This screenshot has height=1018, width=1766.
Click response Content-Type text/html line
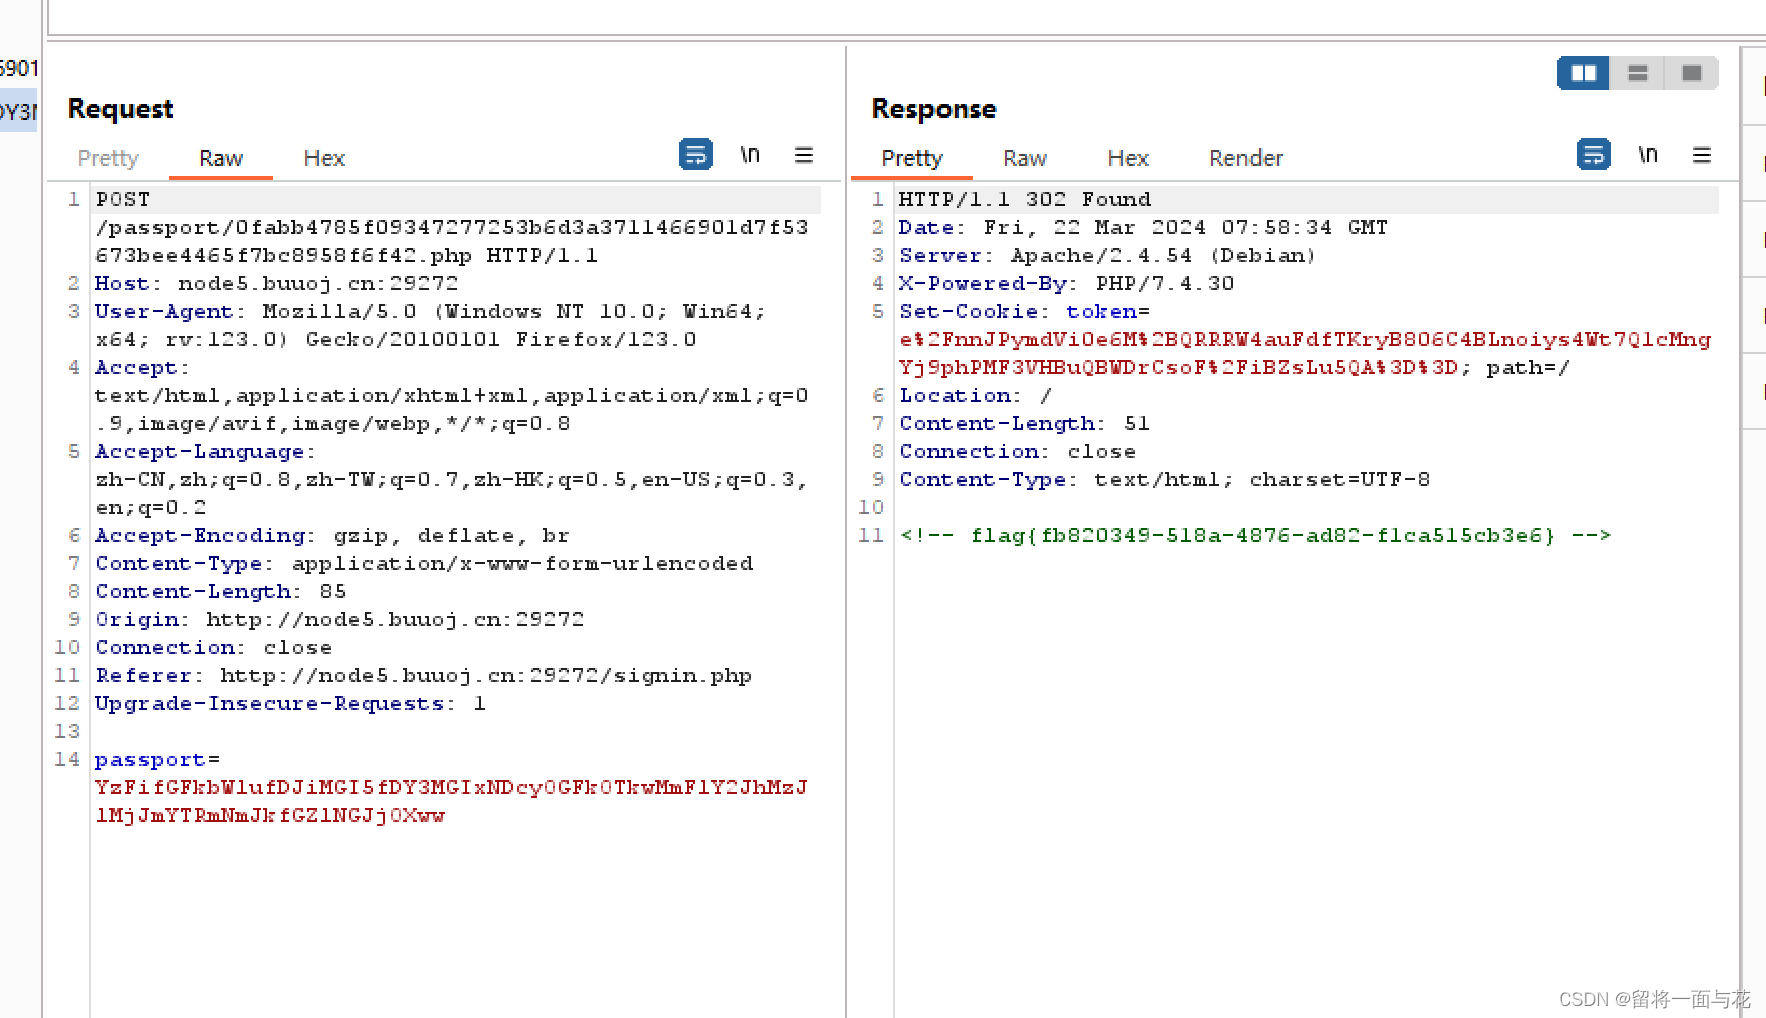[x=1165, y=479]
